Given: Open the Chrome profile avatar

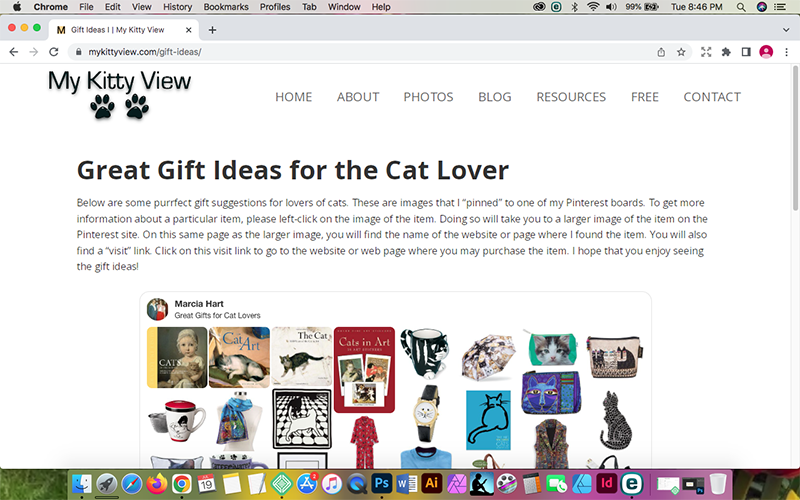Looking at the screenshot, I should (766, 52).
